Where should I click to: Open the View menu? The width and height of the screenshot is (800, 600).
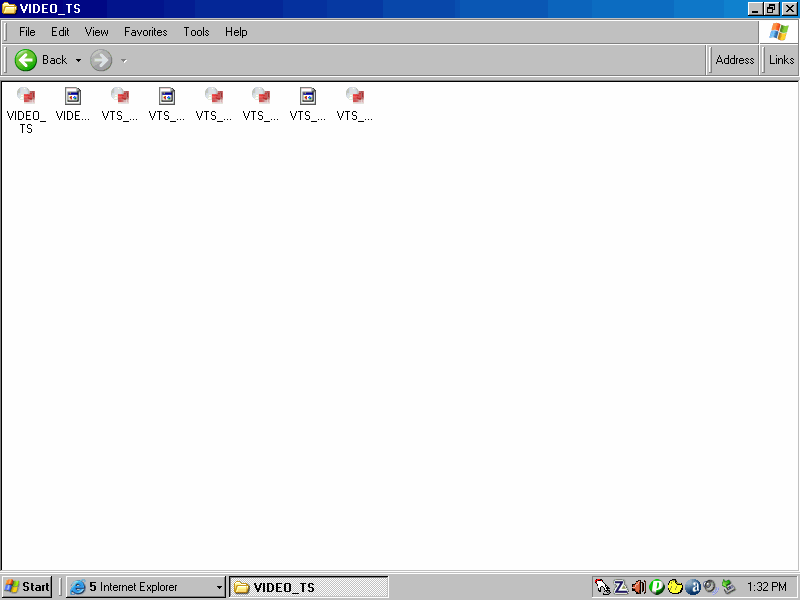click(x=96, y=32)
